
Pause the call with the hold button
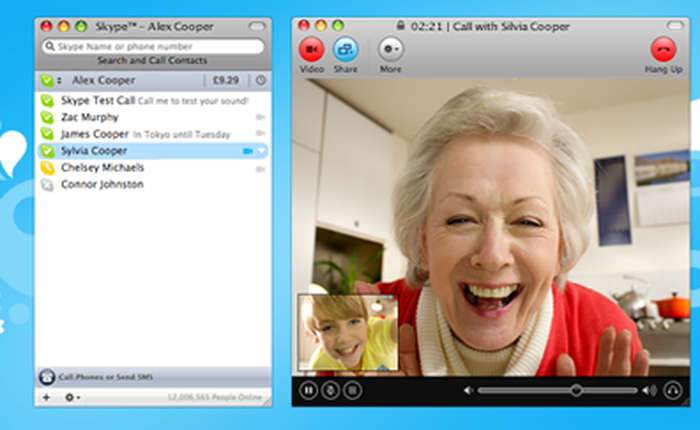click(x=309, y=390)
